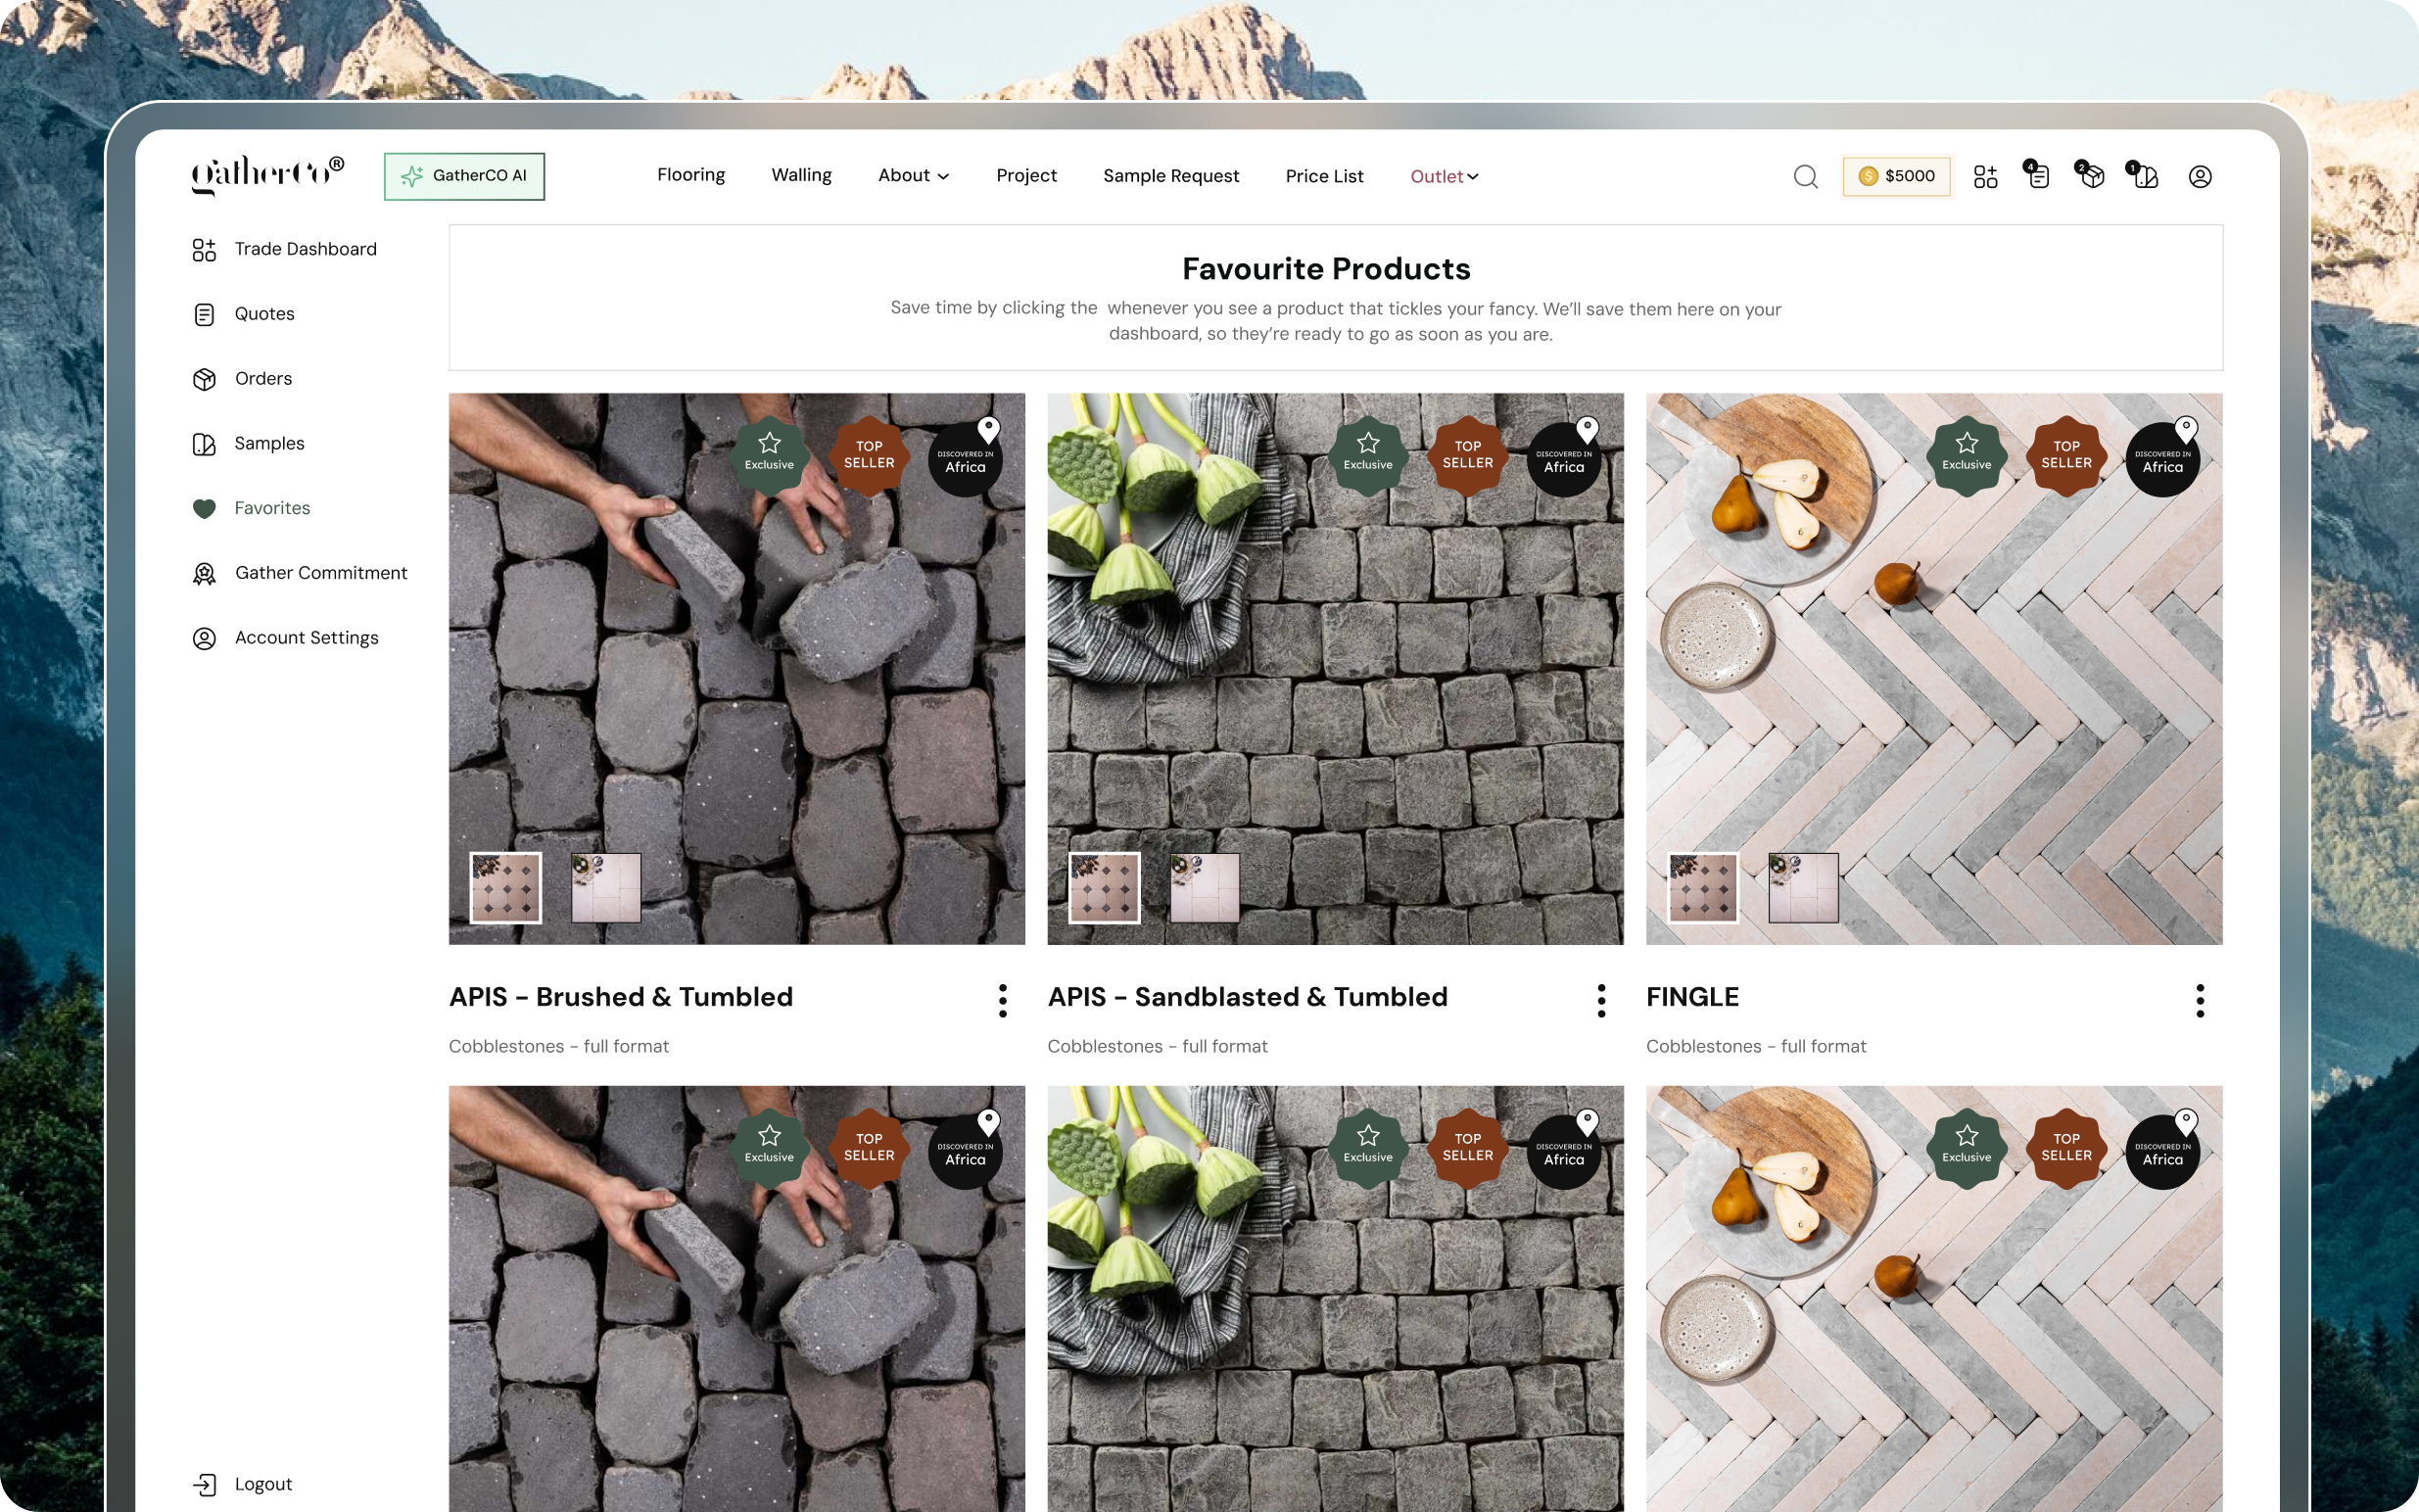
Task: Click Exclusive badge on APIS – Brushed & Tumbled
Action: 769,455
